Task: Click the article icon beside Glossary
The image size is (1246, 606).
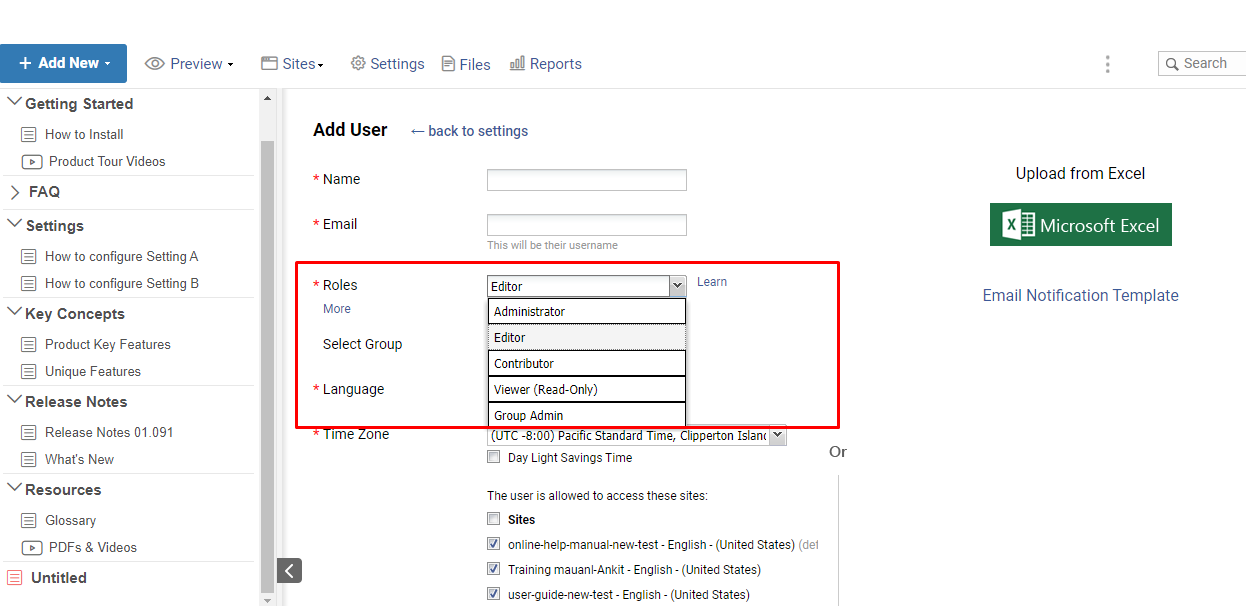Action: click(28, 520)
